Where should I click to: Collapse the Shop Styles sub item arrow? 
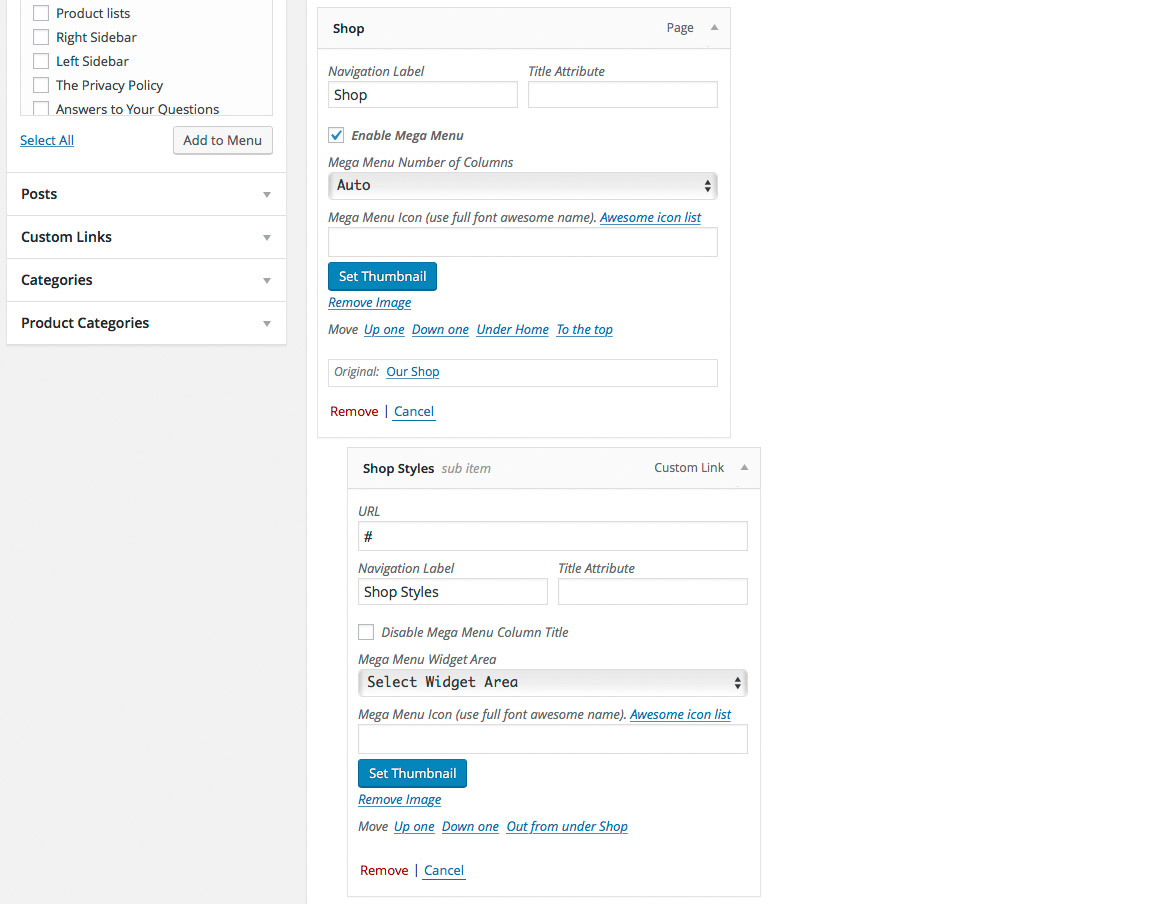(744, 467)
